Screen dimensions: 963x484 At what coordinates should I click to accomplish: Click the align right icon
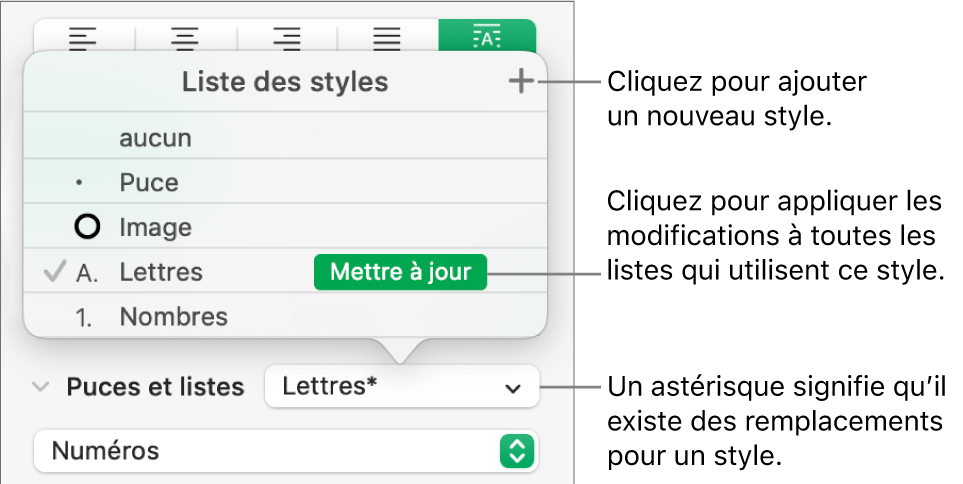287,40
